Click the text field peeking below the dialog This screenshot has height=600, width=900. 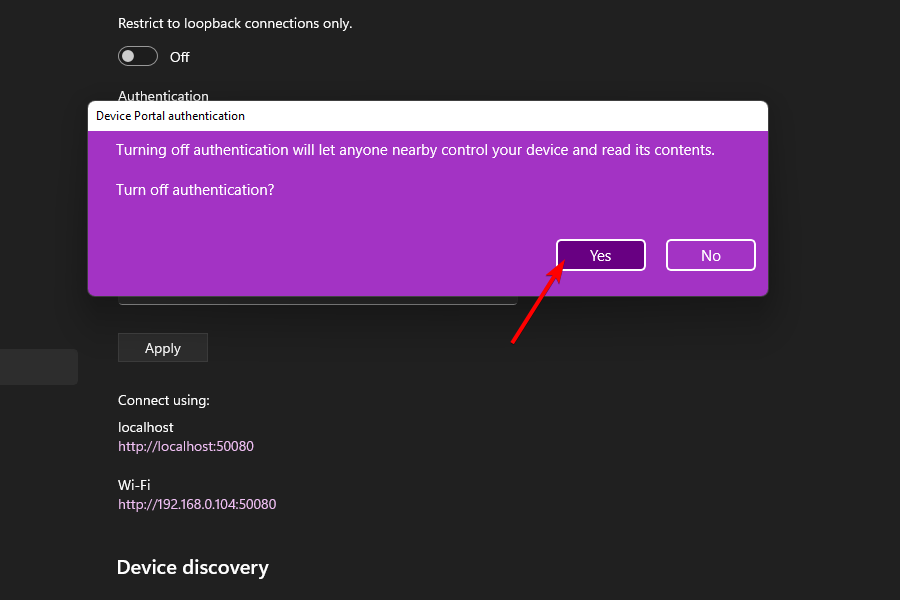(x=317, y=300)
